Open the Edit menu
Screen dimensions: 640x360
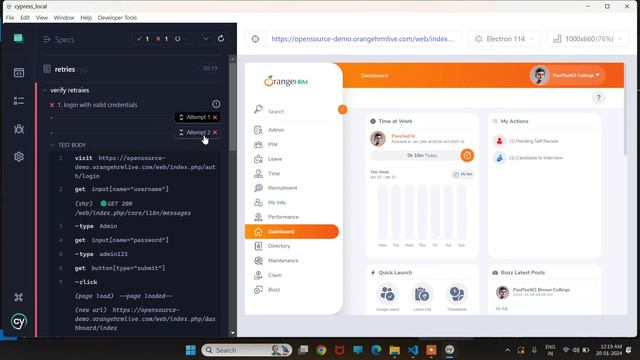point(25,18)
